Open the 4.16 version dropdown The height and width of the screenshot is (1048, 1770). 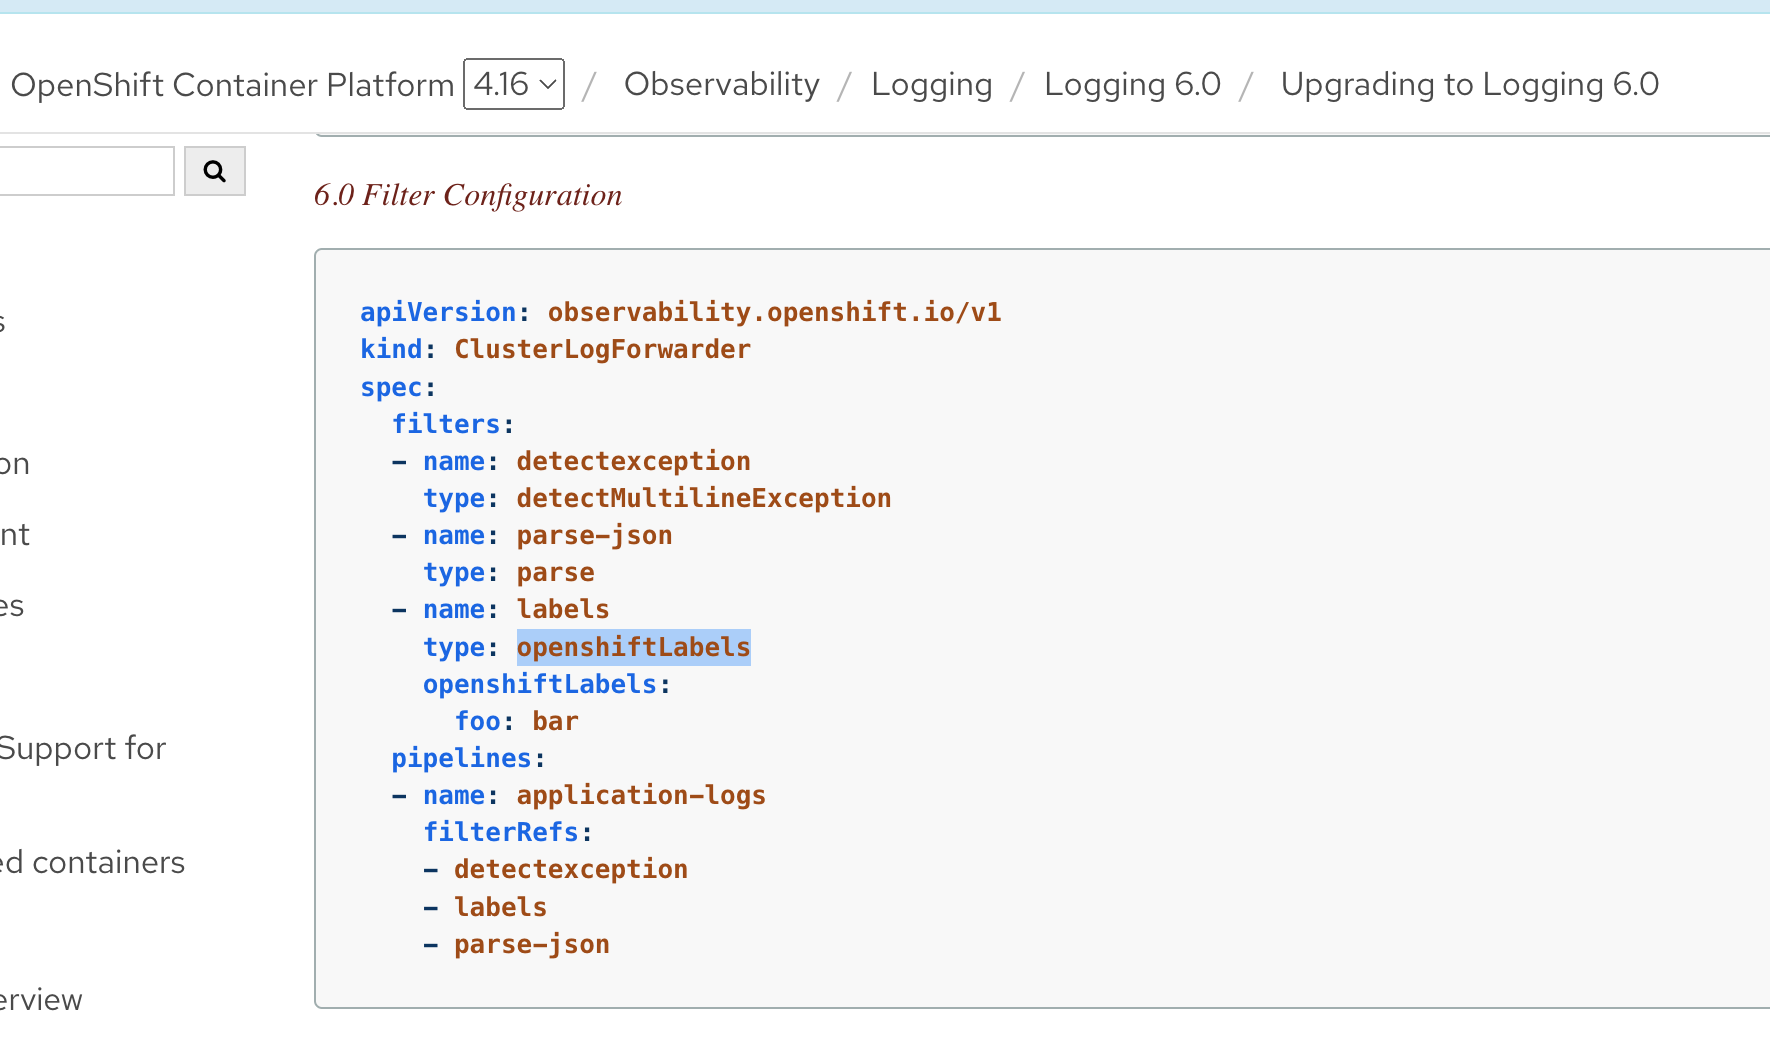(514, 84)
